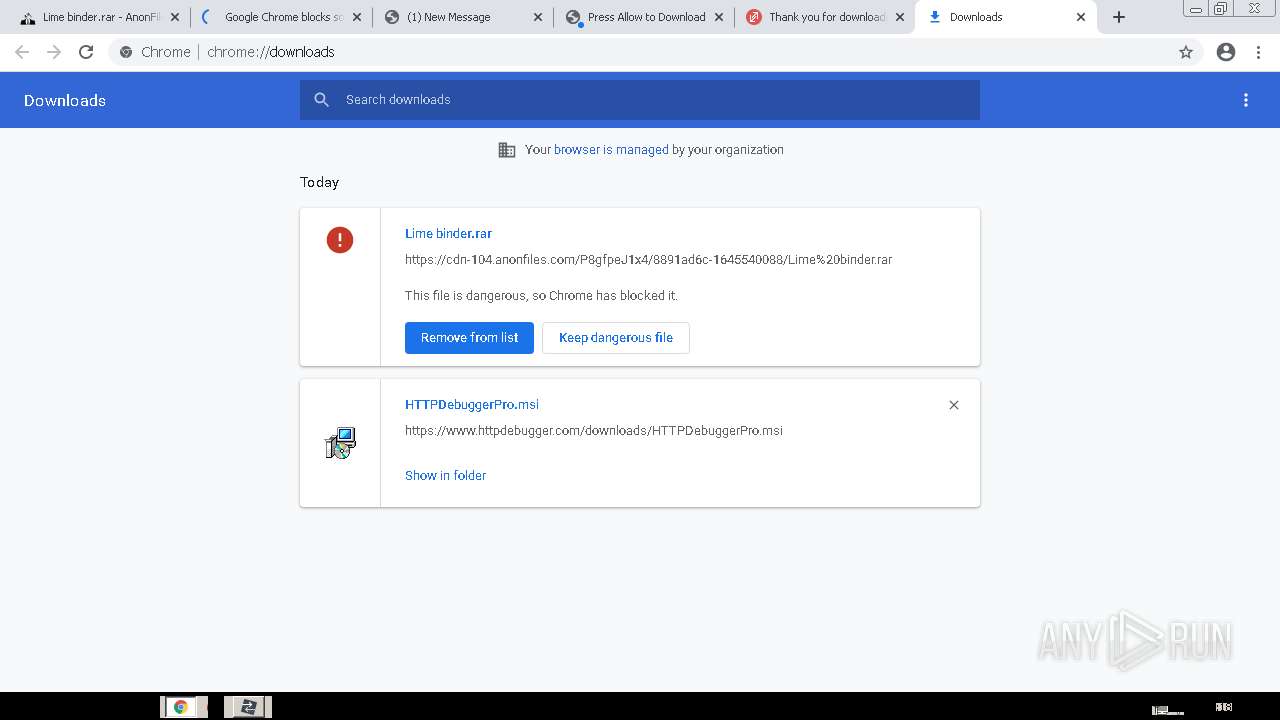
Task: Remove HTTPDebuggerPro.msi from the list
Action: pos(954,405)
